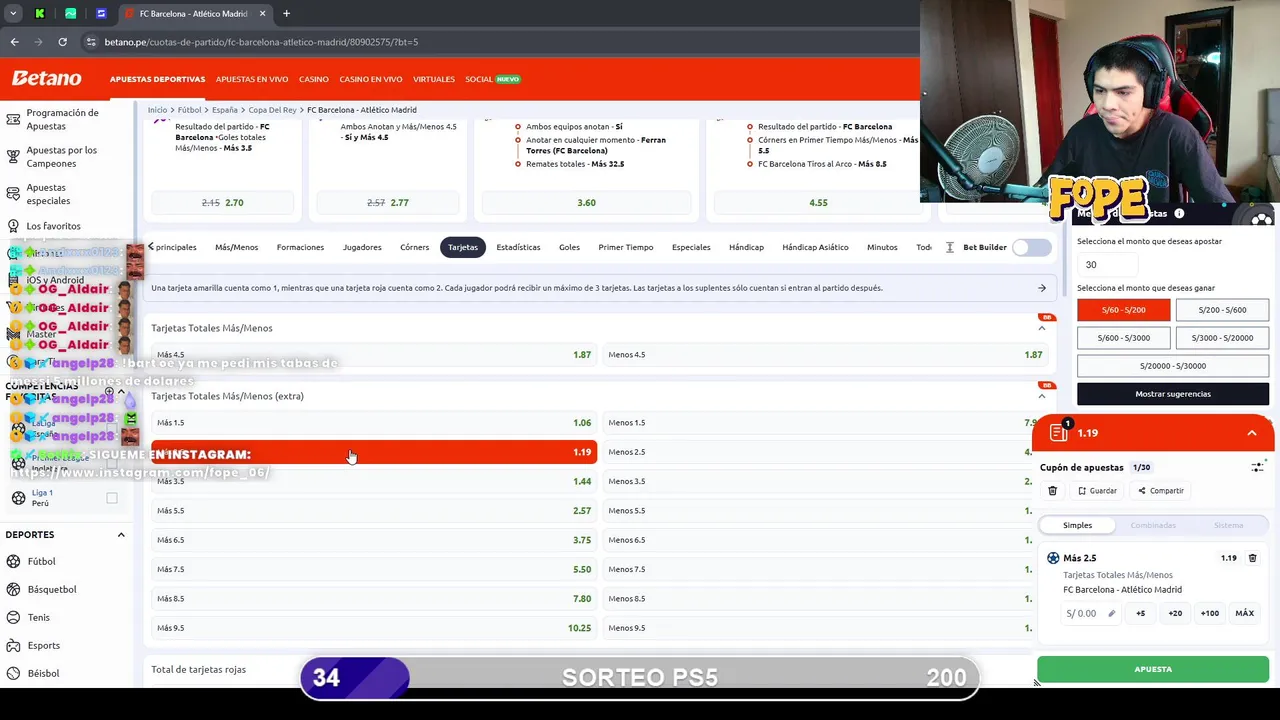Click the Betano logo
This screenshot has height=720, width=1280.
[x=46, y=78]
